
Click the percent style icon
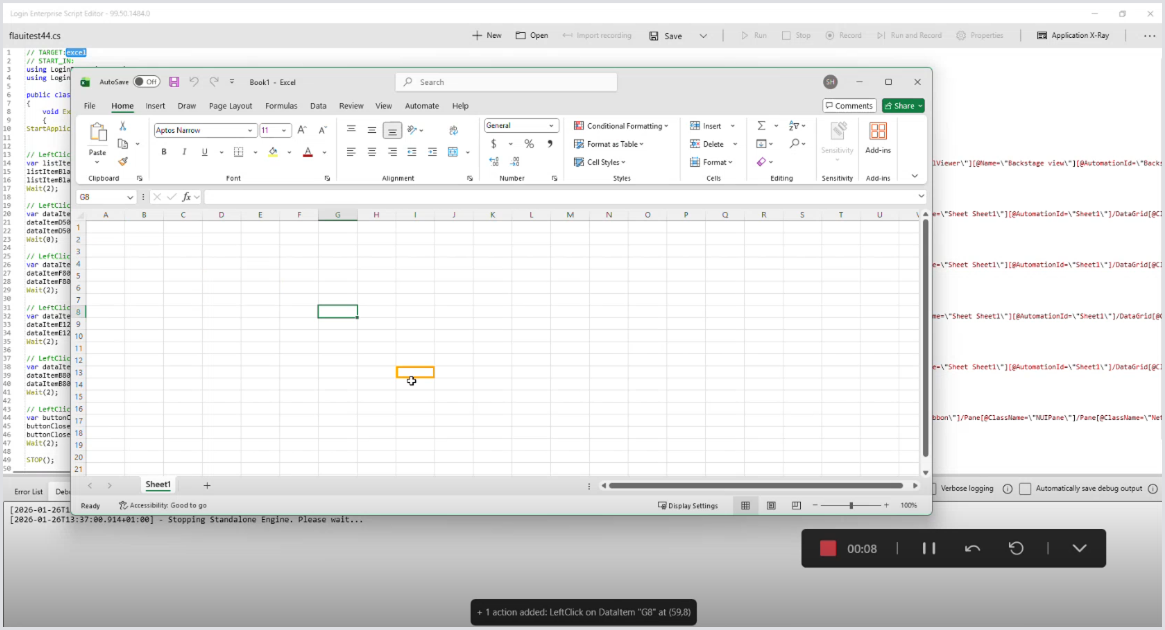(529, 144)
